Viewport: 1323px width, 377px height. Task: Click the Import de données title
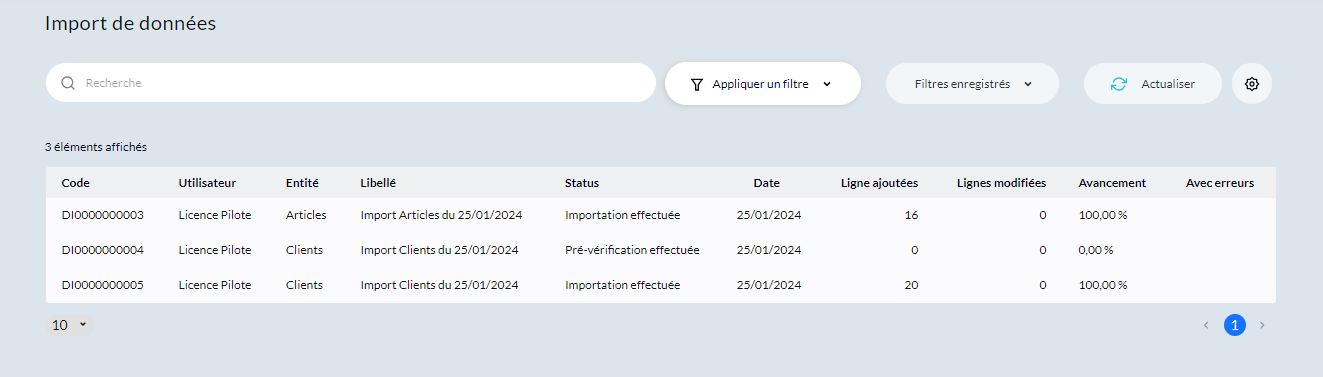pos(131,23)
